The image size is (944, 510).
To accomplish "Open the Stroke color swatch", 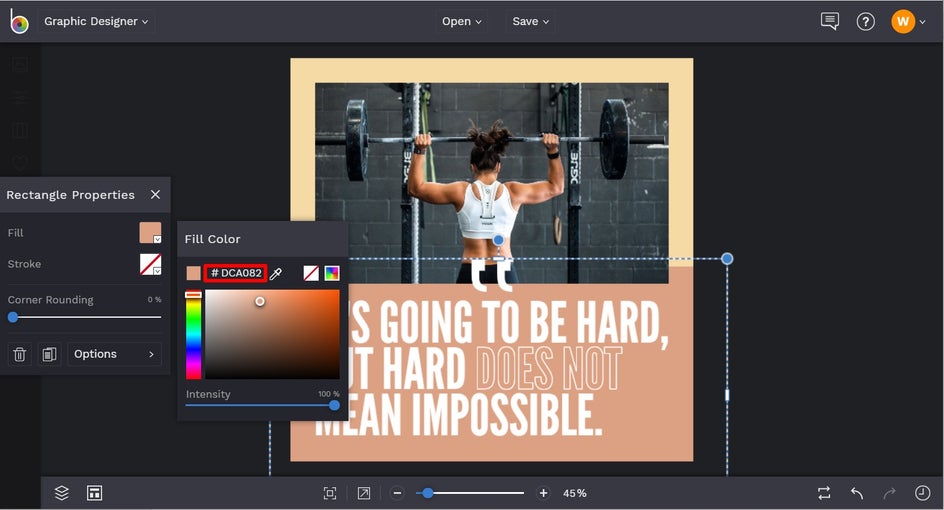I will [x=151, y=264].
